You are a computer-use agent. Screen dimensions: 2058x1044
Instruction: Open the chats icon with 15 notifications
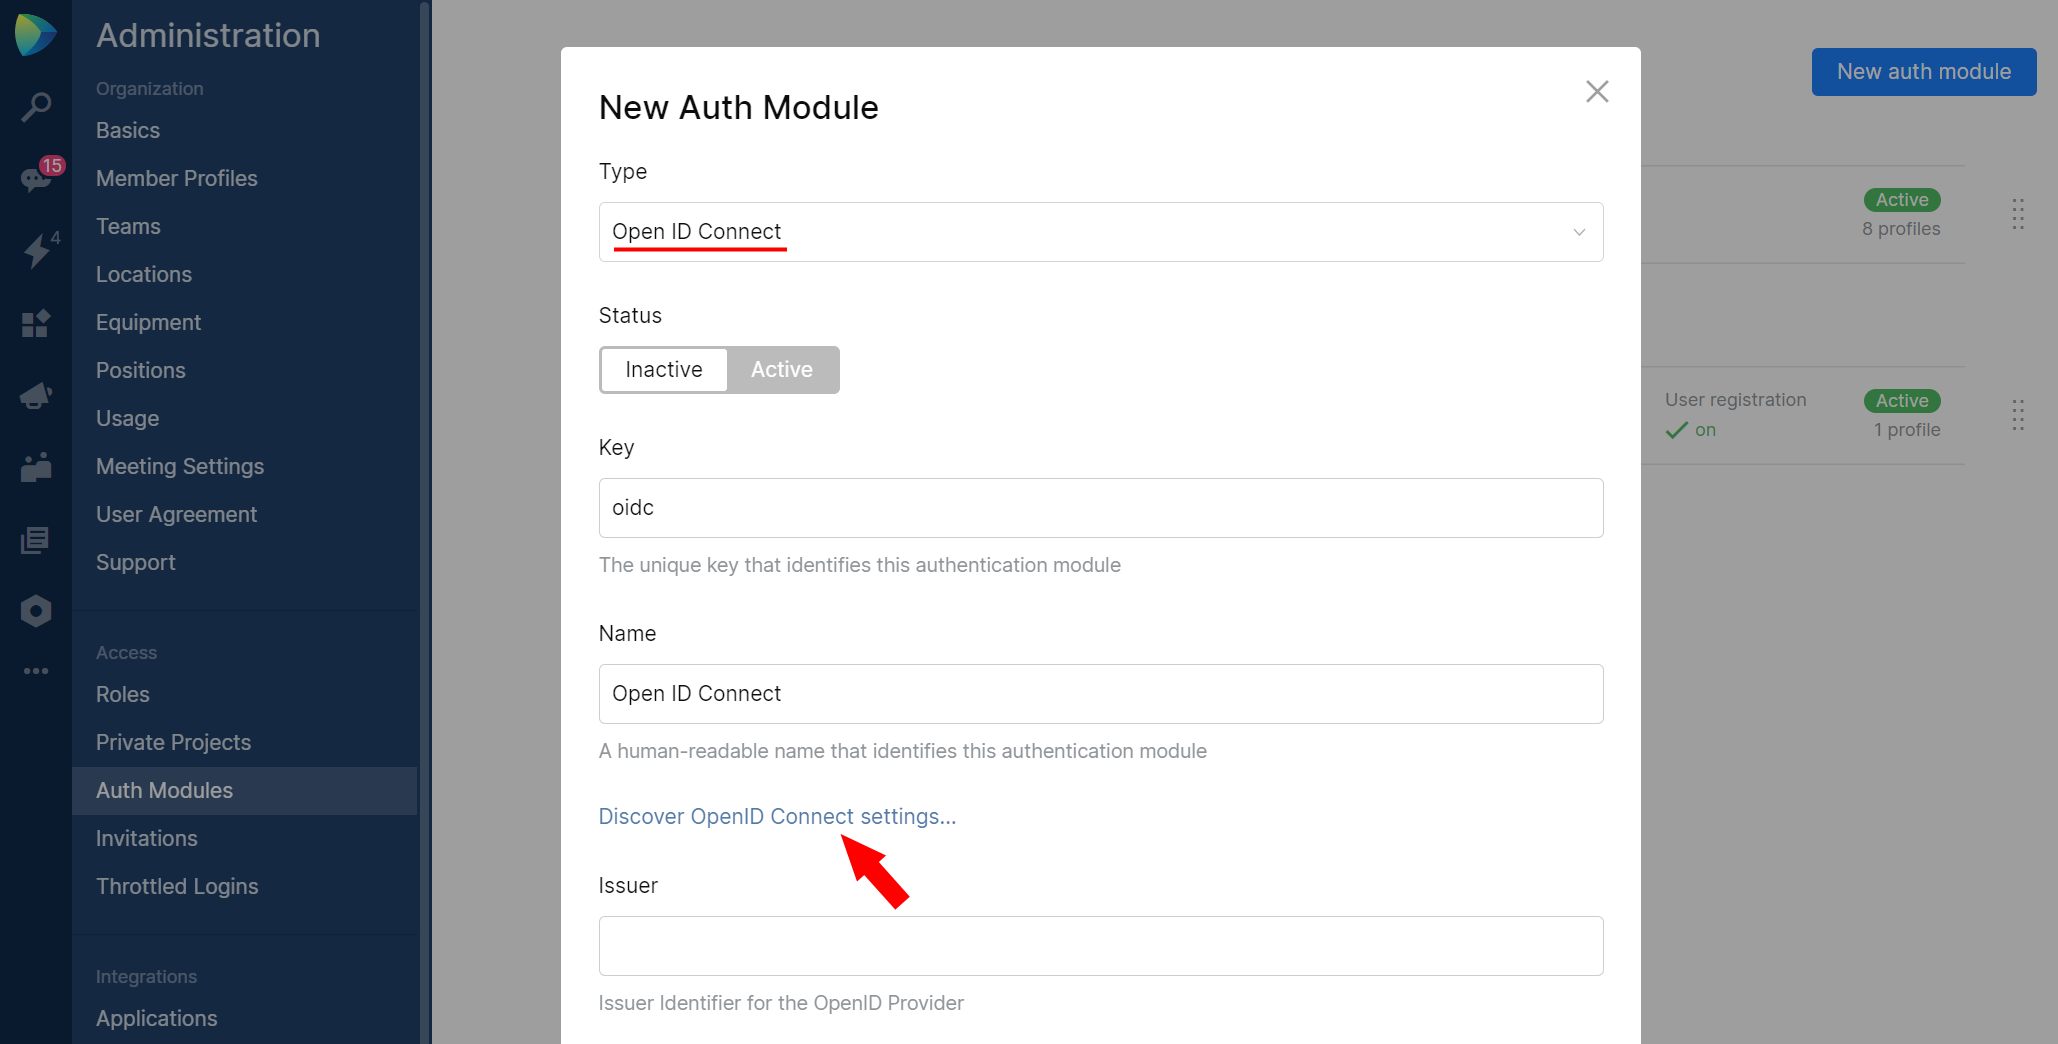coord(36,180)
